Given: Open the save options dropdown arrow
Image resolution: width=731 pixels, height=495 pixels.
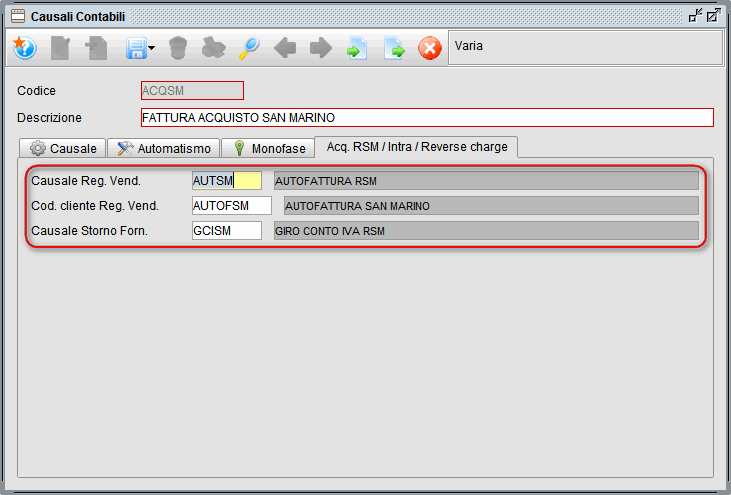Looking at the screenshot, I should click(x=152, y=48).
